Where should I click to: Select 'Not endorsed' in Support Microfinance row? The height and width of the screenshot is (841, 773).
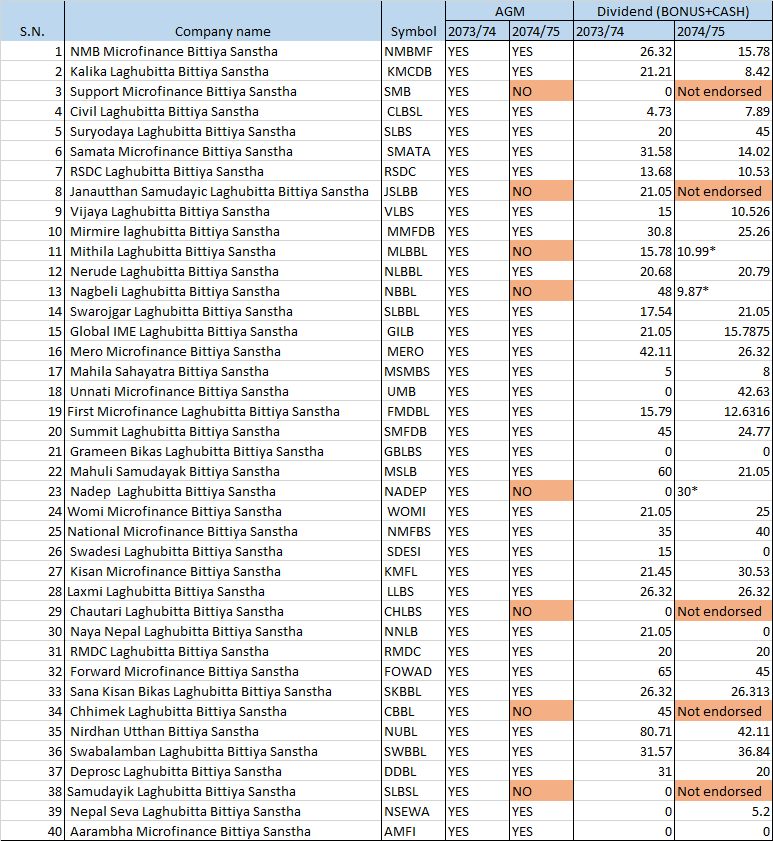[x=723, y=92]
